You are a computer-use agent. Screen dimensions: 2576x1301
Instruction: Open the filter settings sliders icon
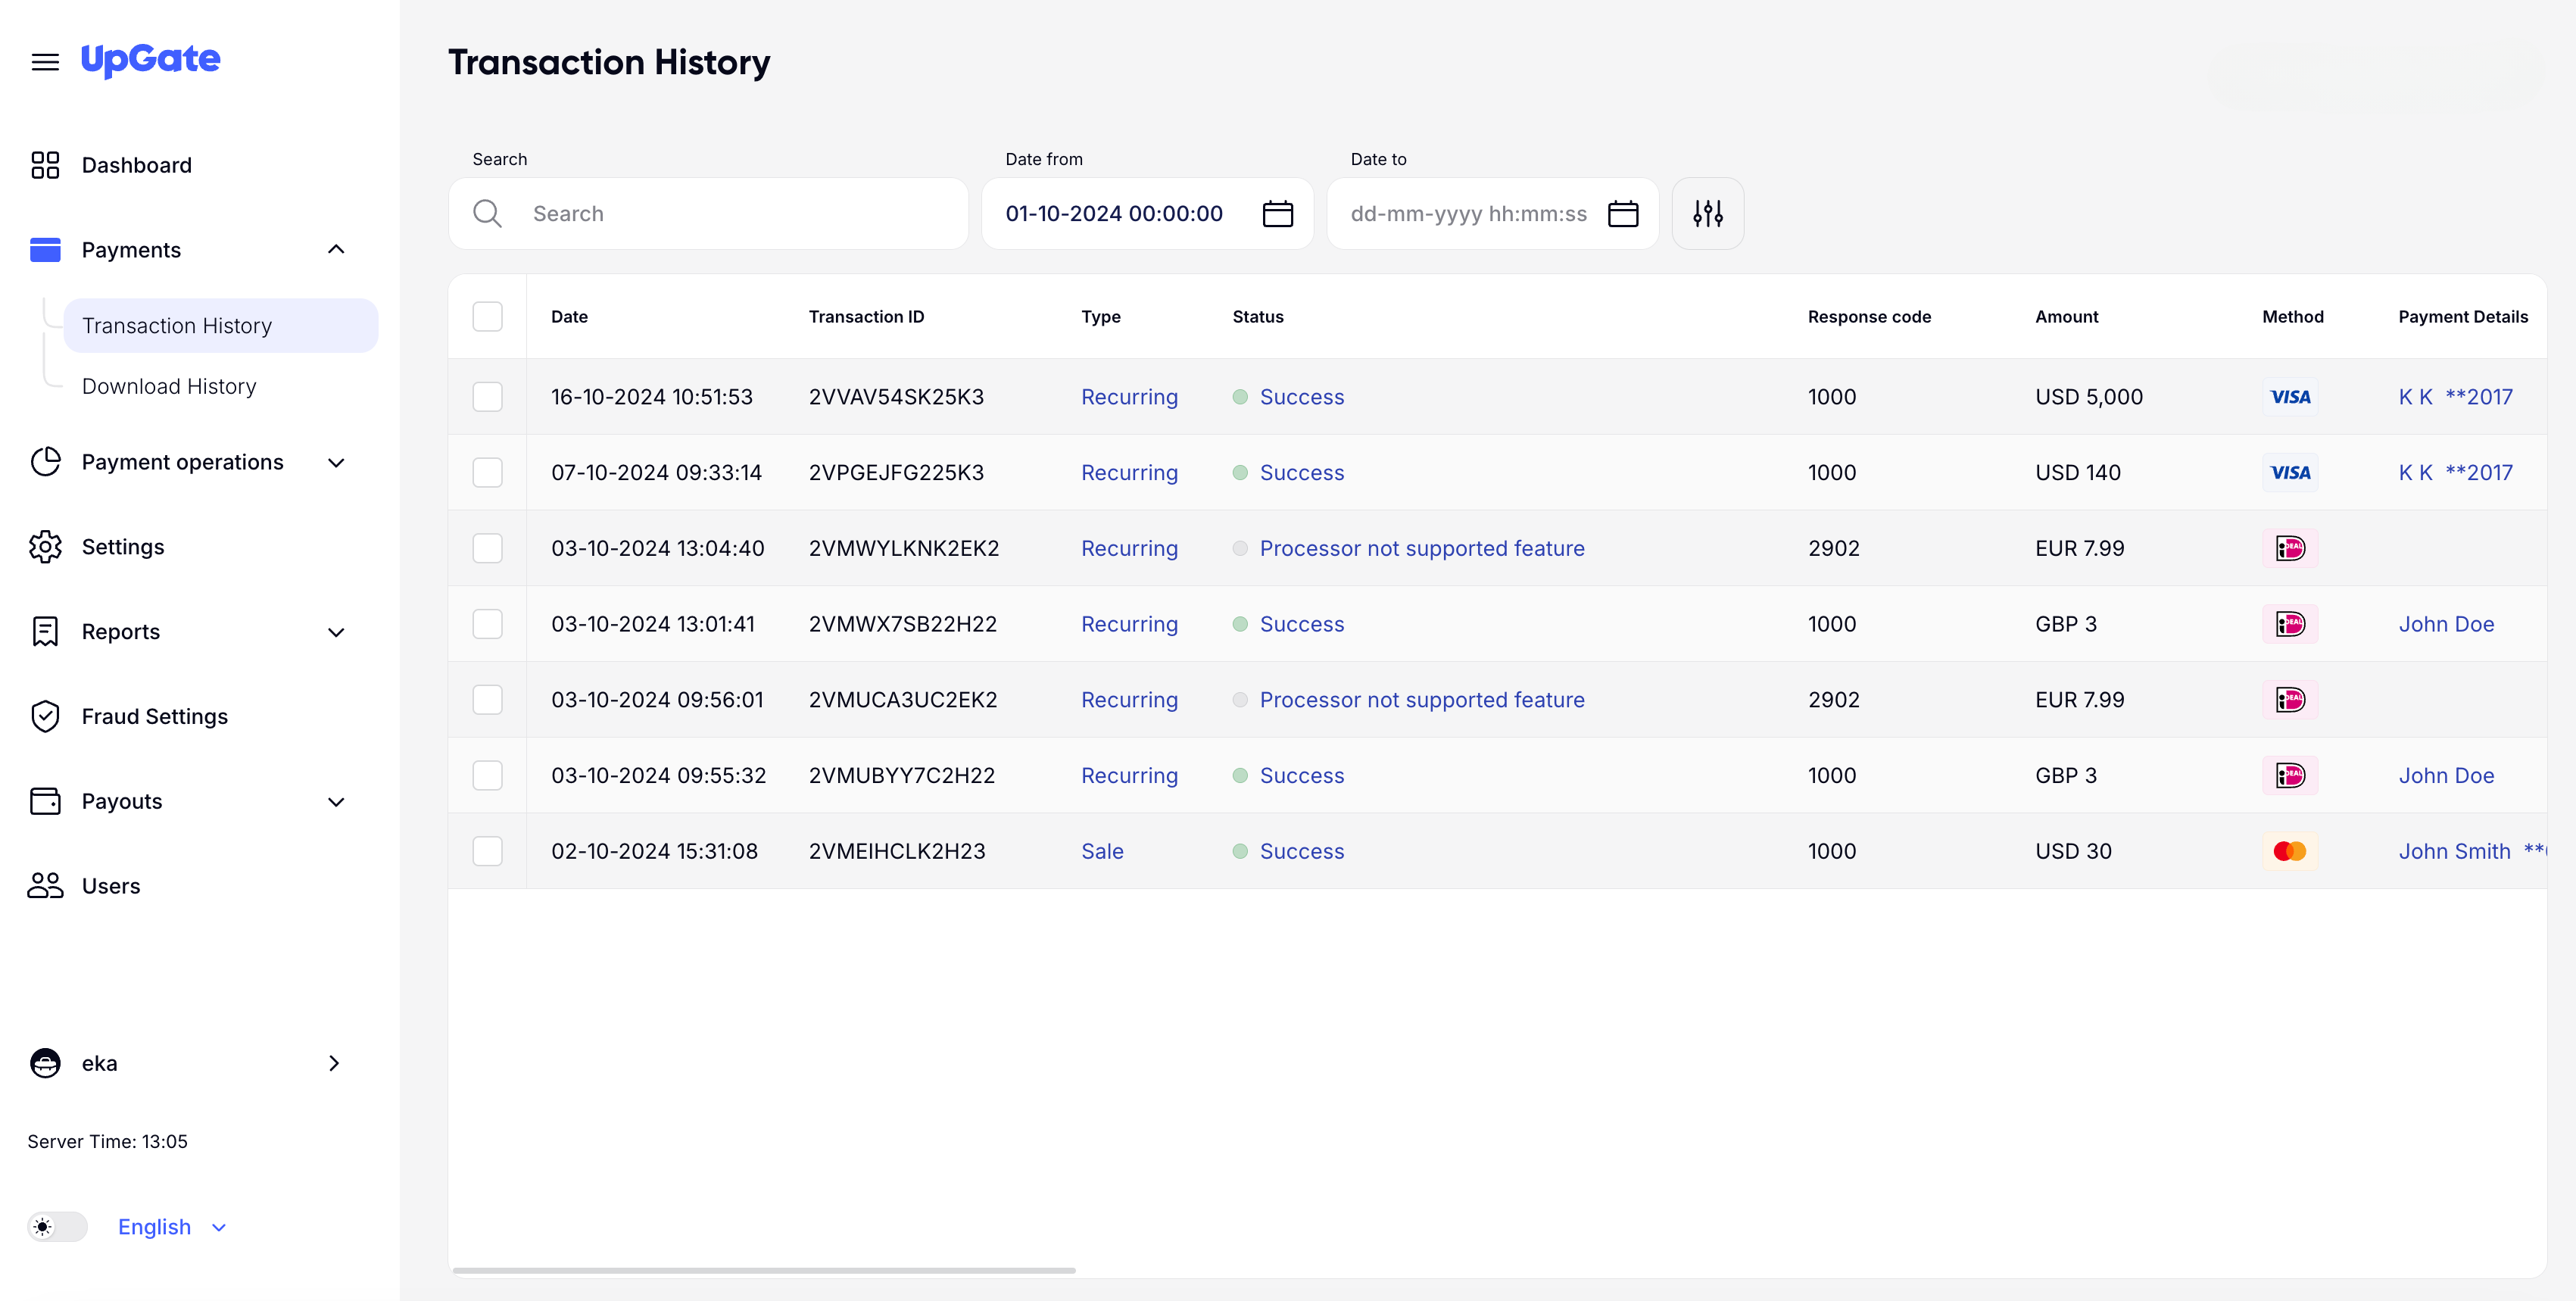(x=1707, y=213)
